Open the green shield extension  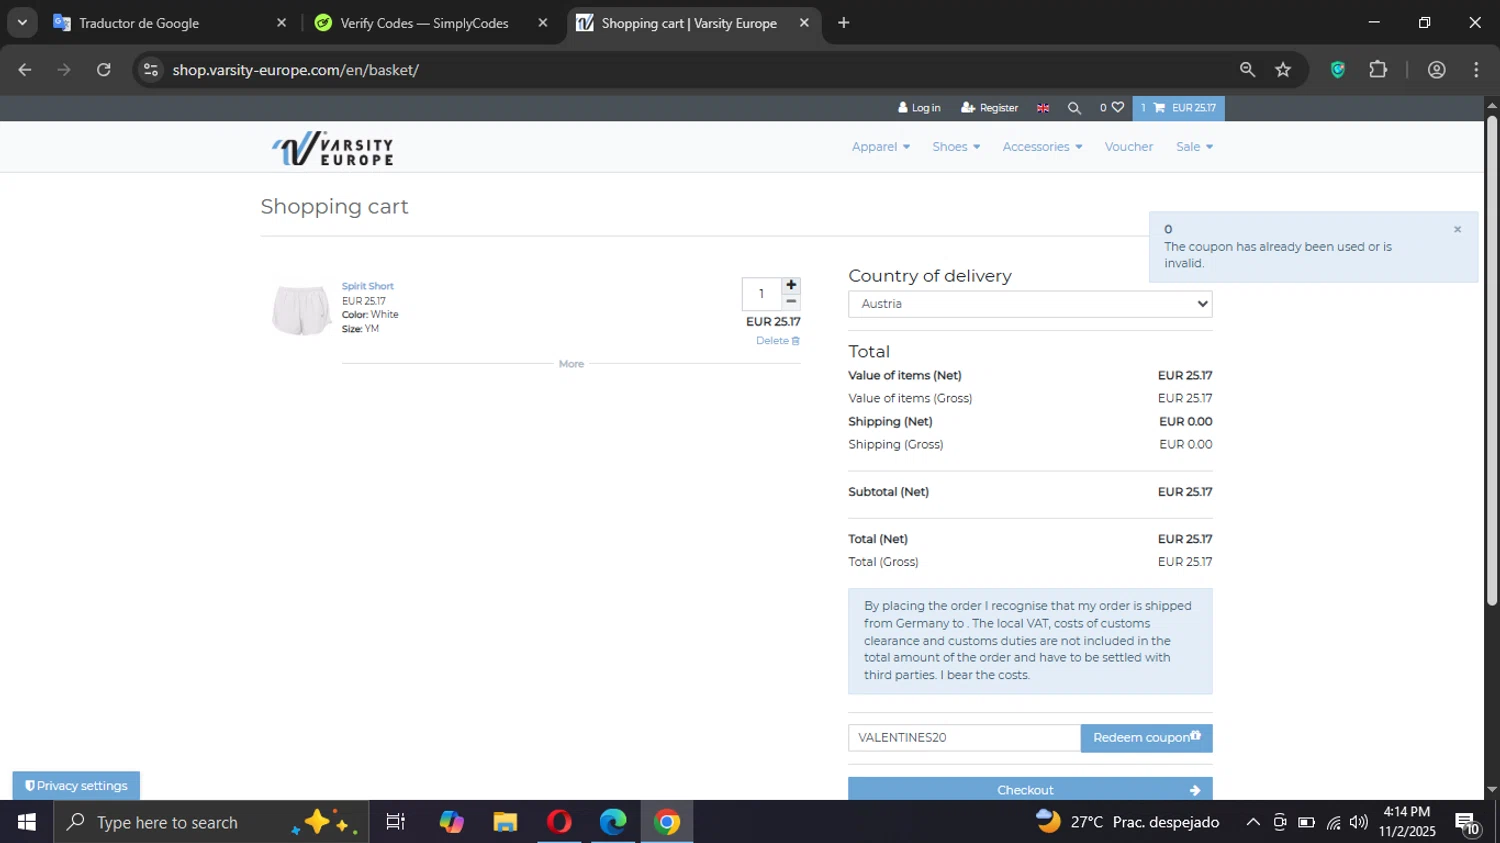[x=1338, y=70]
